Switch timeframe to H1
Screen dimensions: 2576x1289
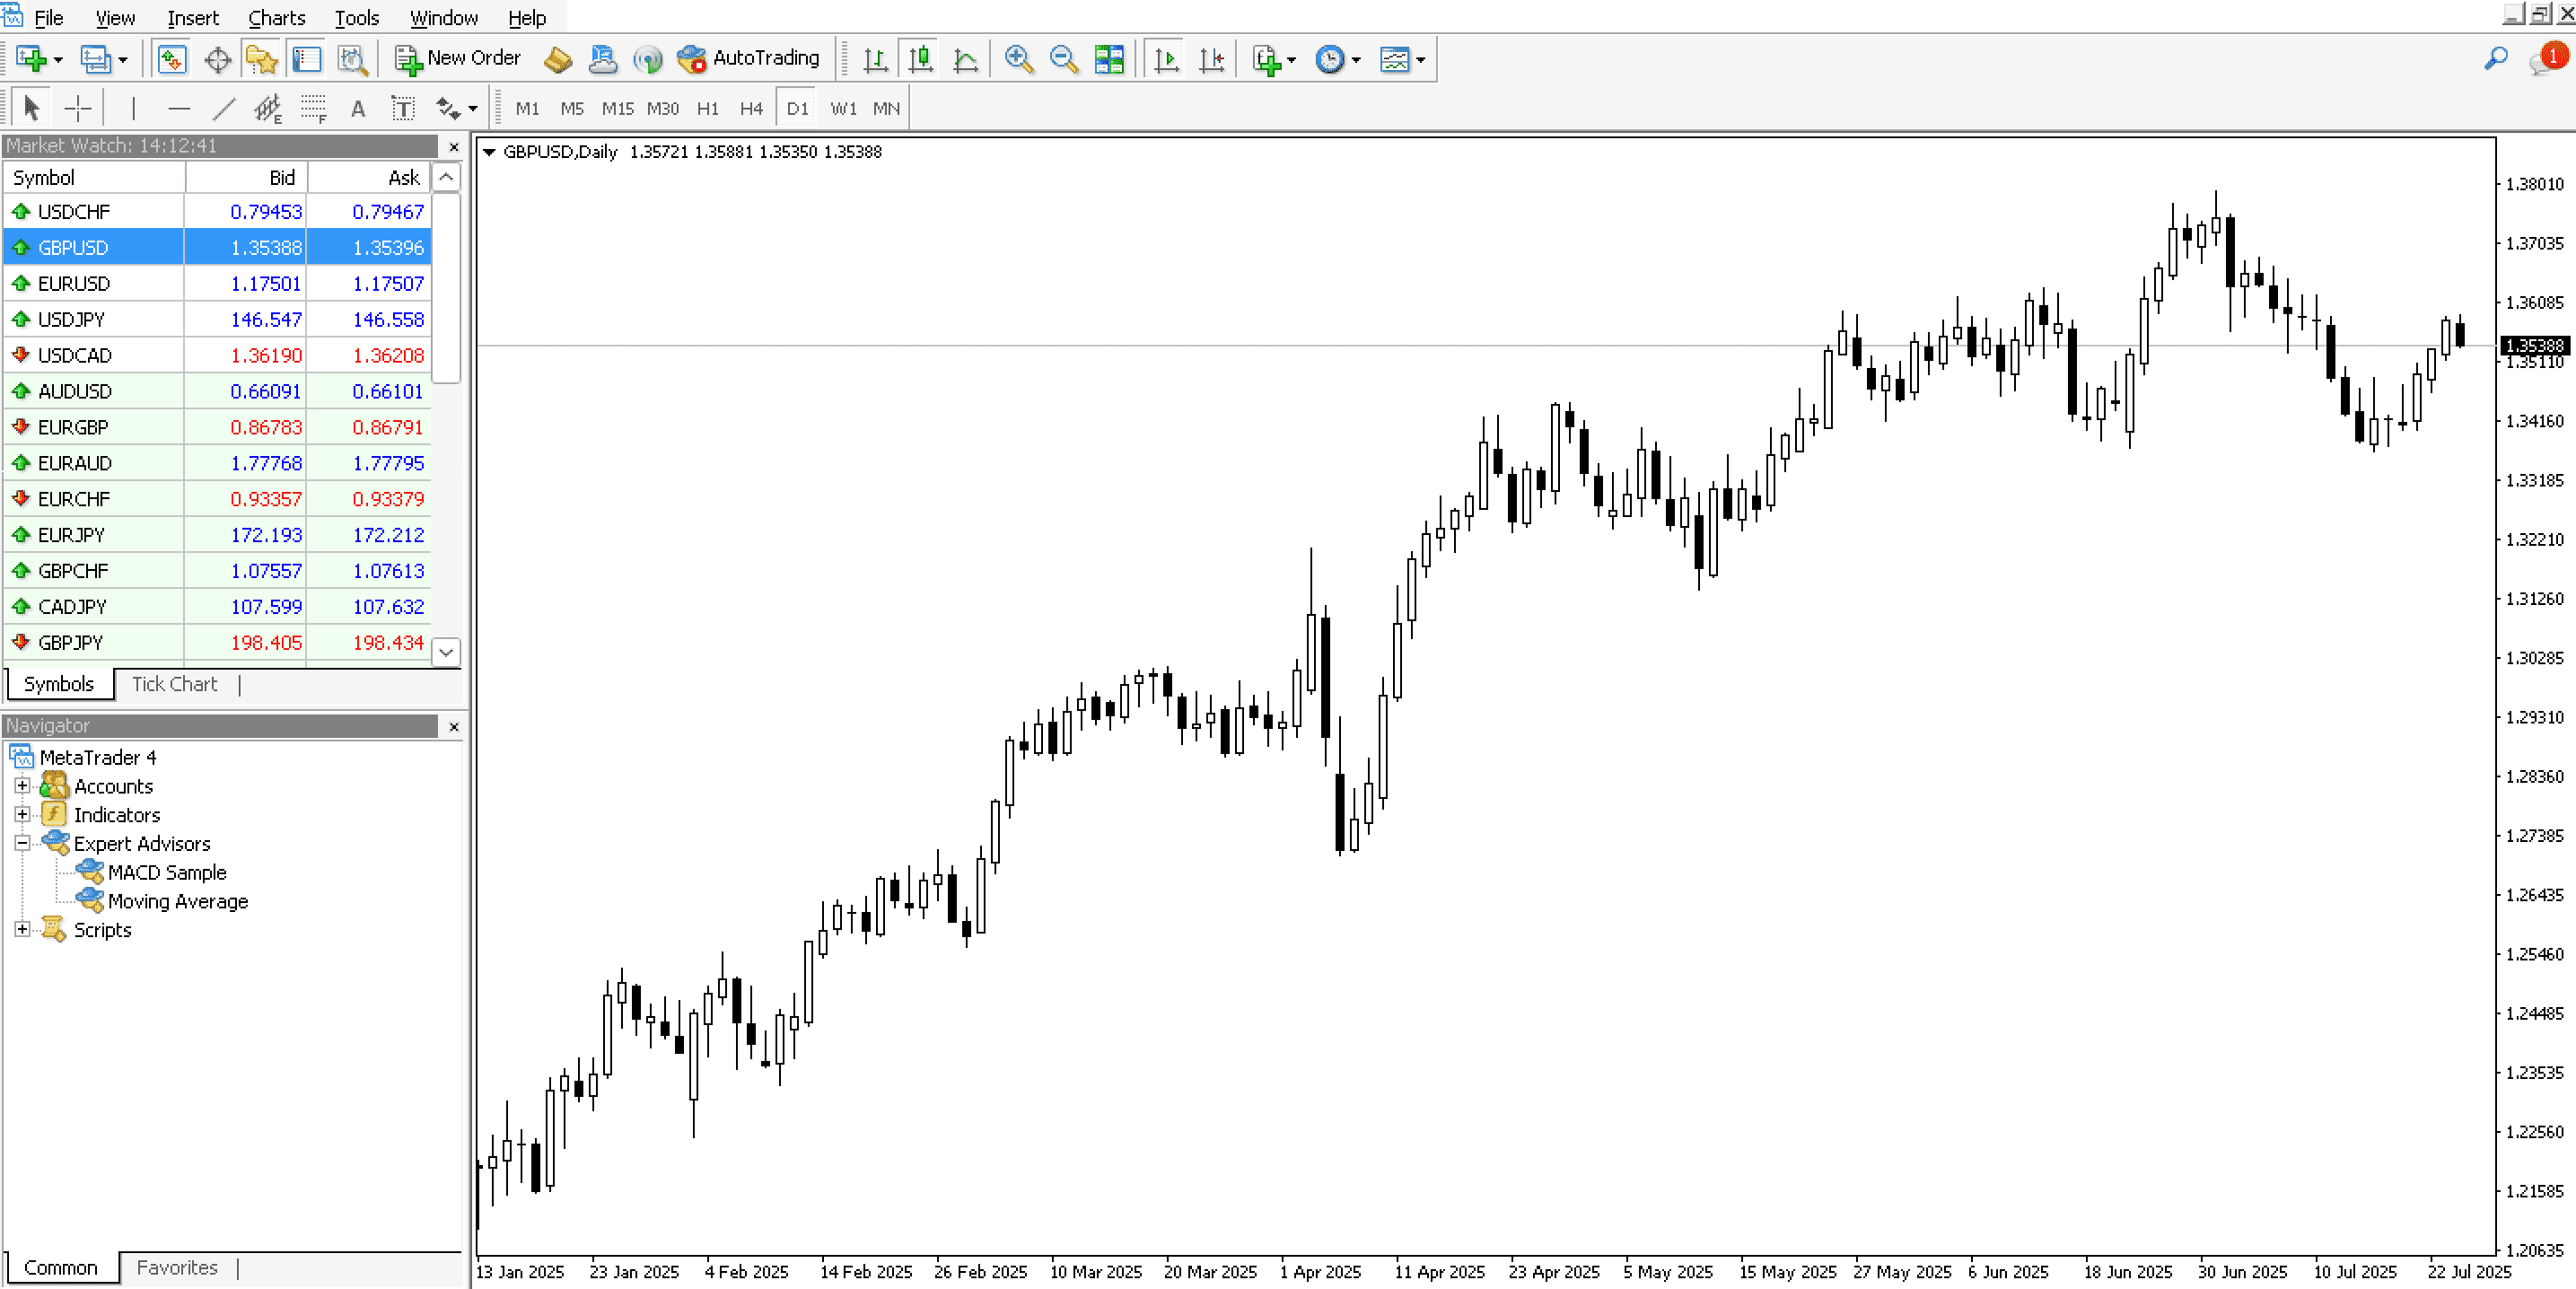(708, 108)
